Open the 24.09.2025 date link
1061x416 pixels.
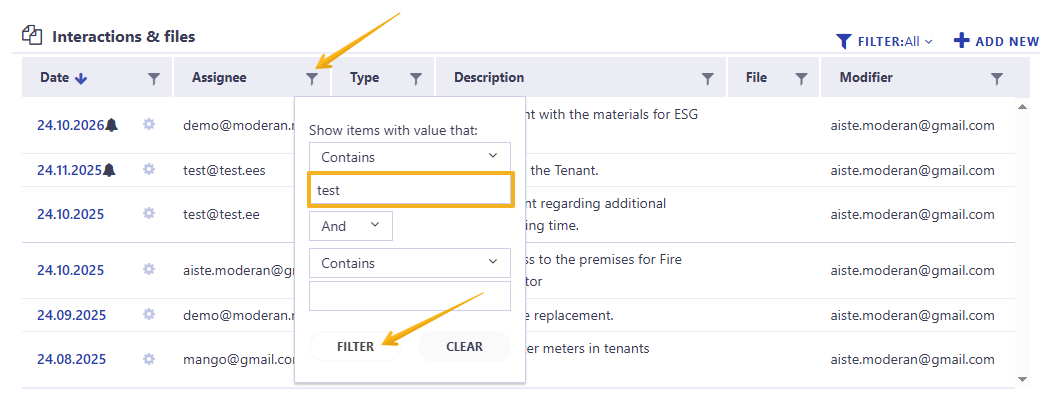(71, 315)
